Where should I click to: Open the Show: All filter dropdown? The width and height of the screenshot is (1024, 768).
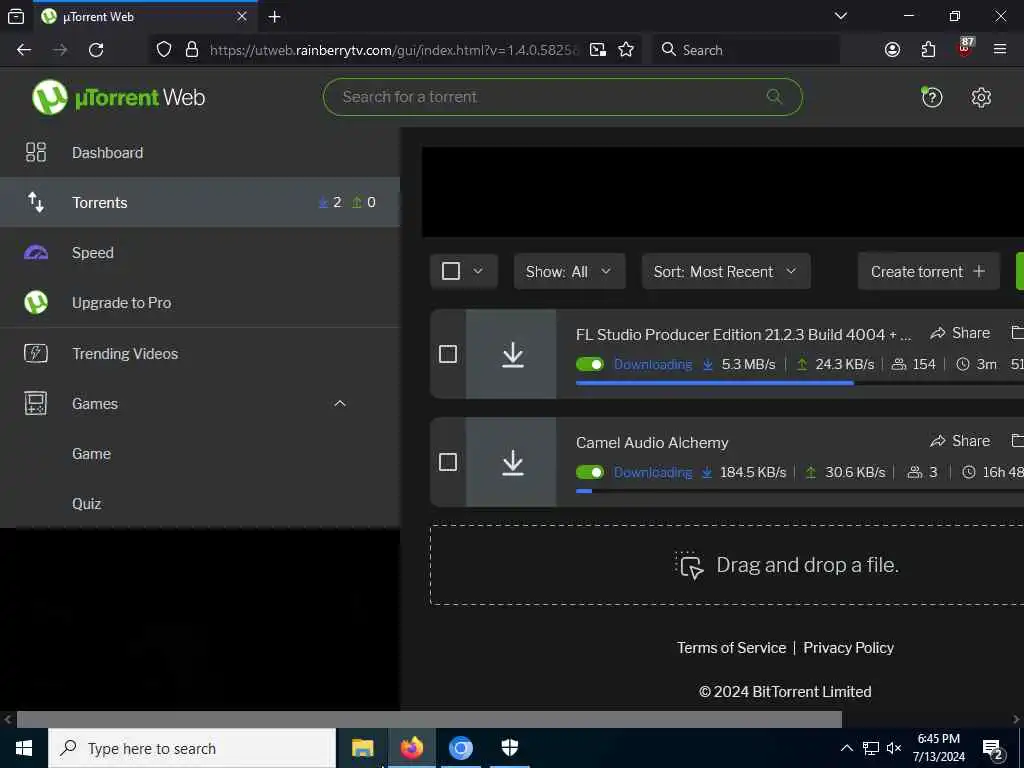[x=569, y=271]
